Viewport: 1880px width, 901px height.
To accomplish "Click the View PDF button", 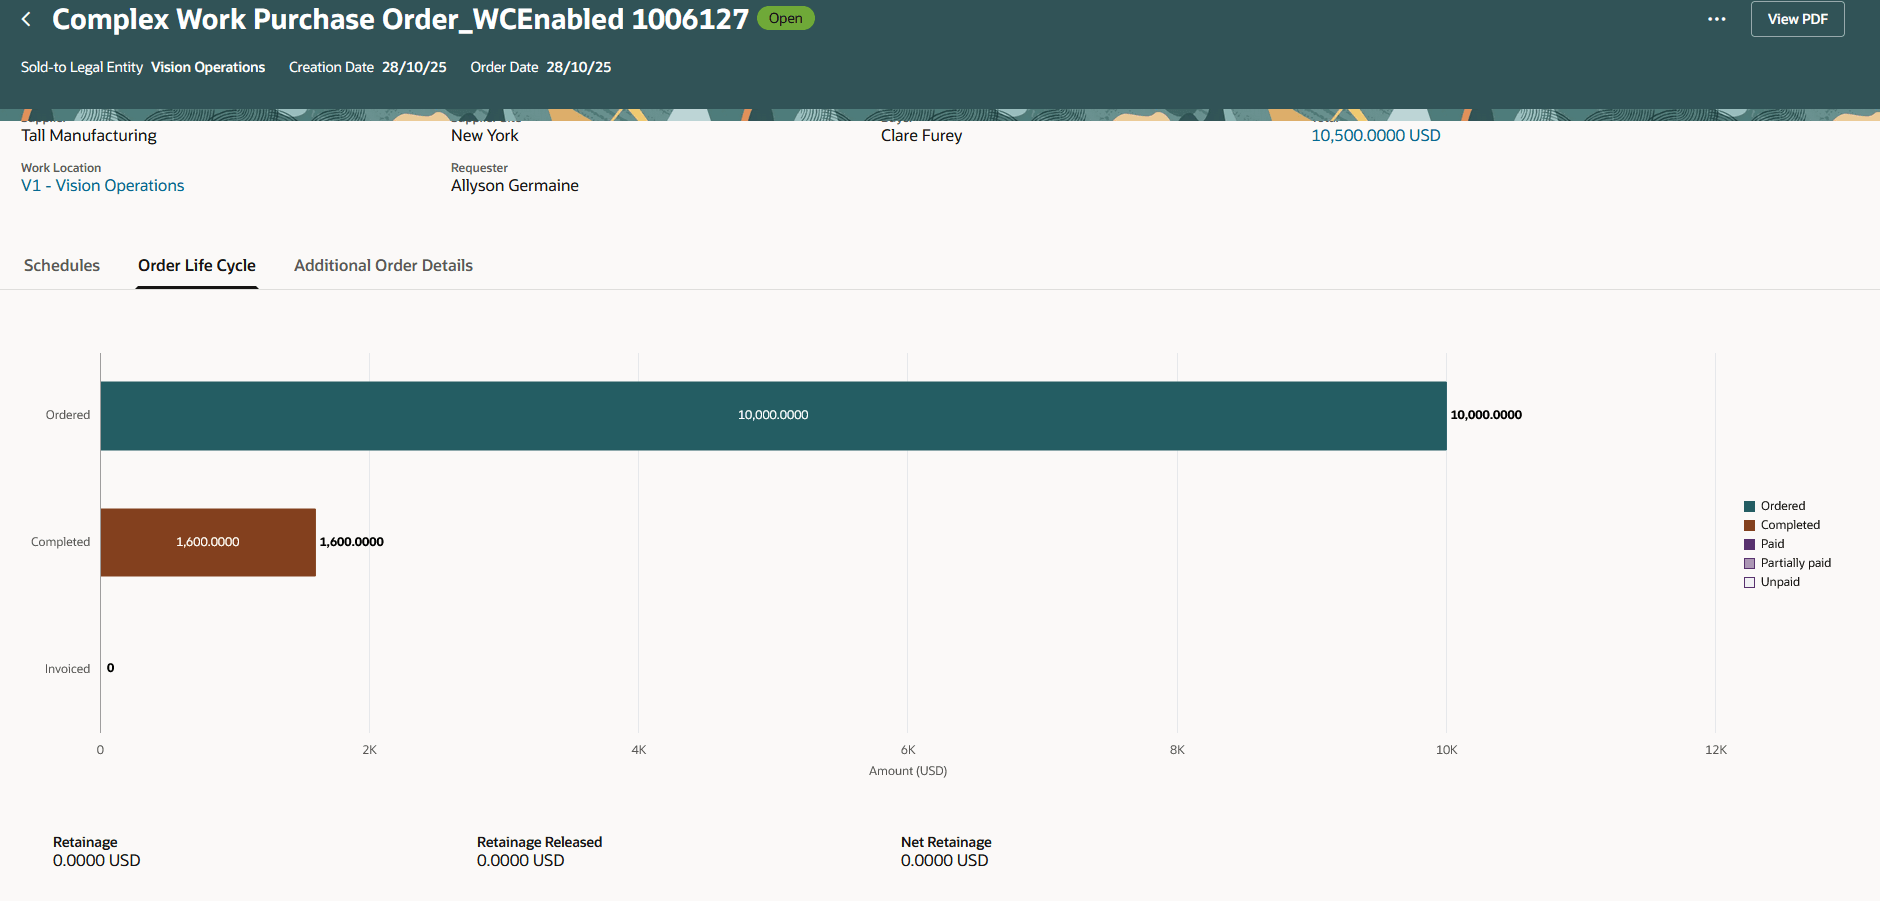I will click(x=1797, y=18).
